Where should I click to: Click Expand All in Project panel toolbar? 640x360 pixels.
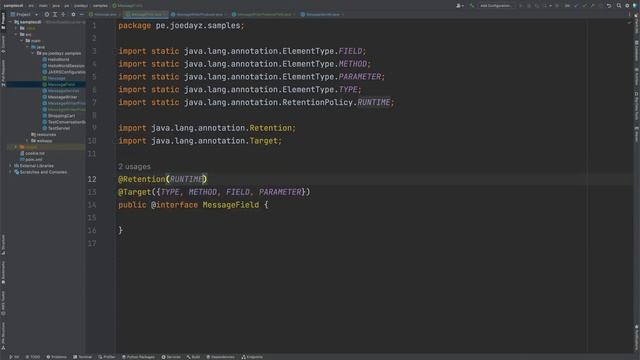(x=55, y=14)
